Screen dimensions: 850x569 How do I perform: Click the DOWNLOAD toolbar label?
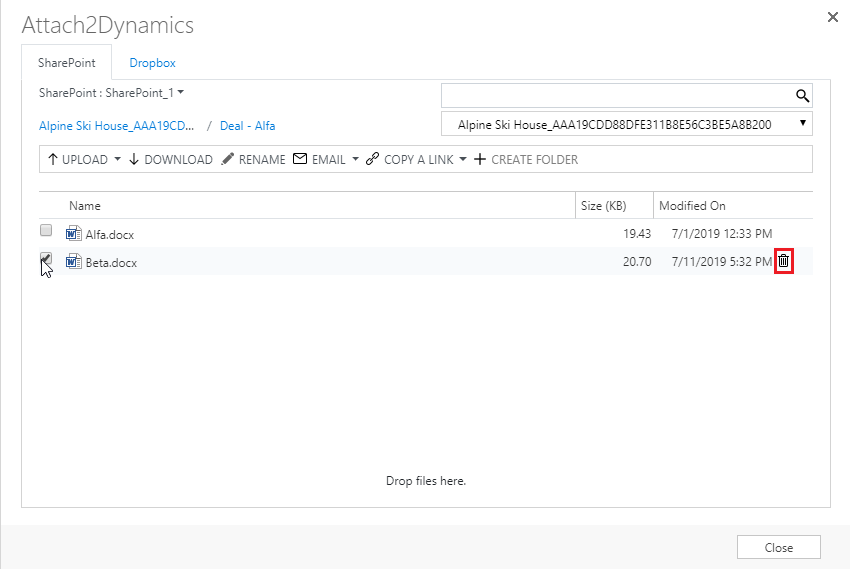(178, 160)
